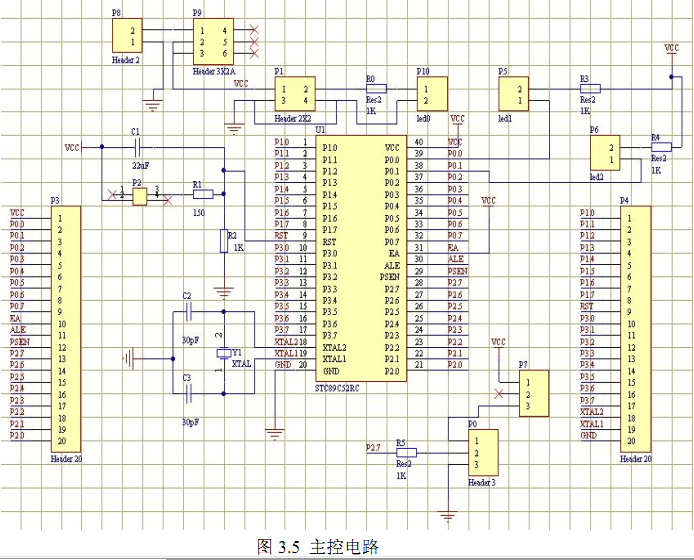Viewport: 694px width, 560px height.
Task: Select the P0 Header 3 connector
Action: tap(483, 452)
